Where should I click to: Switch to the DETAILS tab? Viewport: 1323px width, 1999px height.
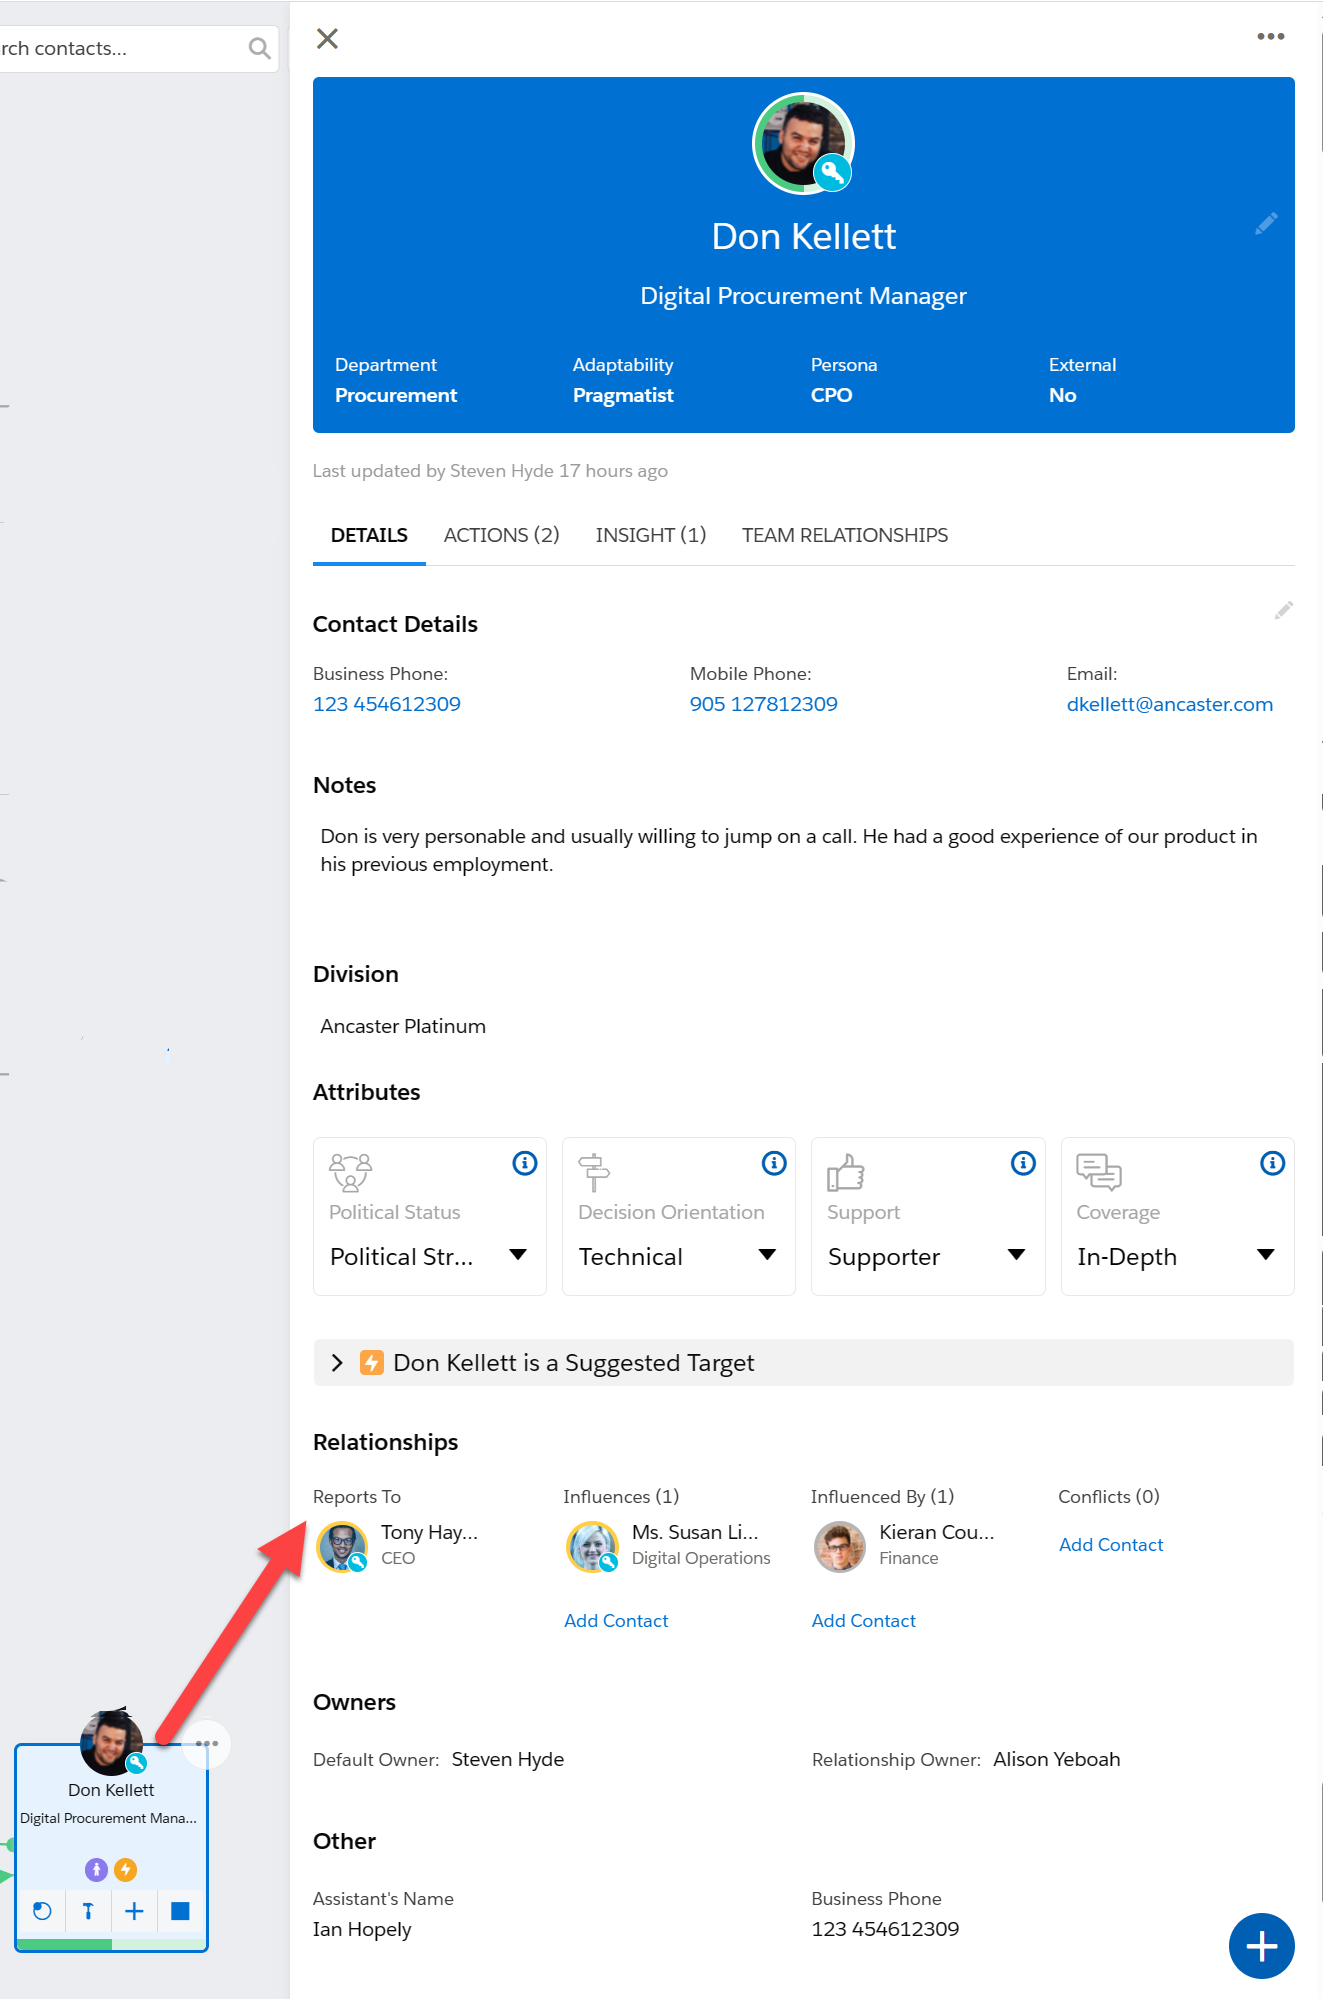pos(369,535)
